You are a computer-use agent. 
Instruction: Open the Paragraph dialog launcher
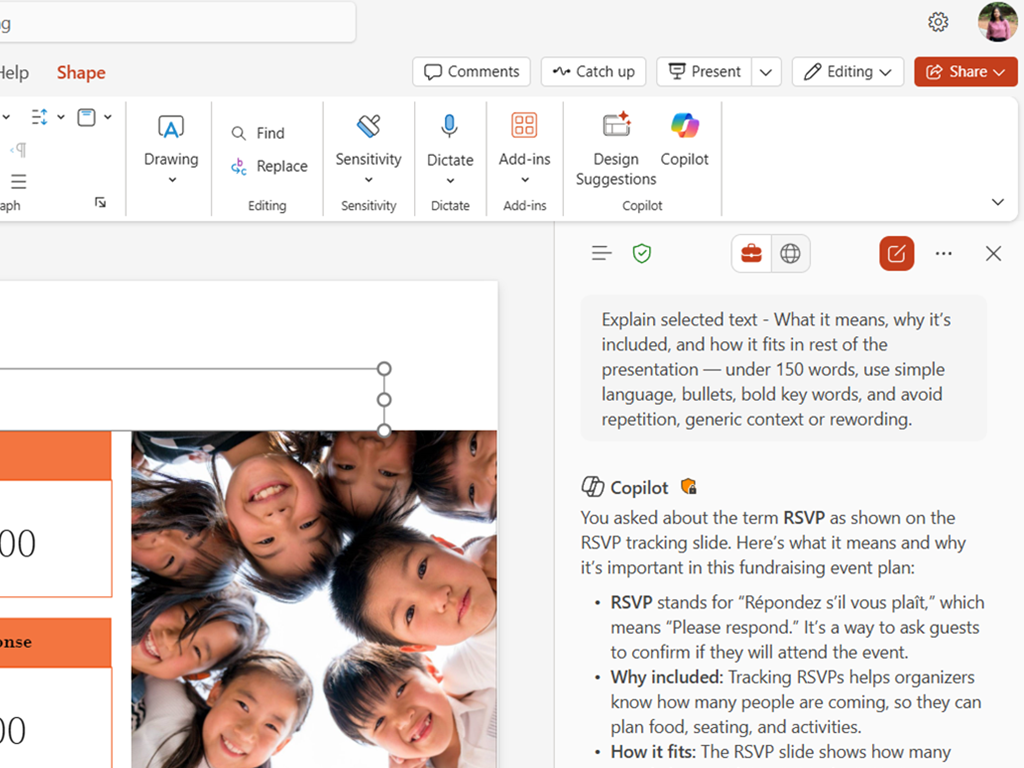pyautogui.click(x=100, y=202)
